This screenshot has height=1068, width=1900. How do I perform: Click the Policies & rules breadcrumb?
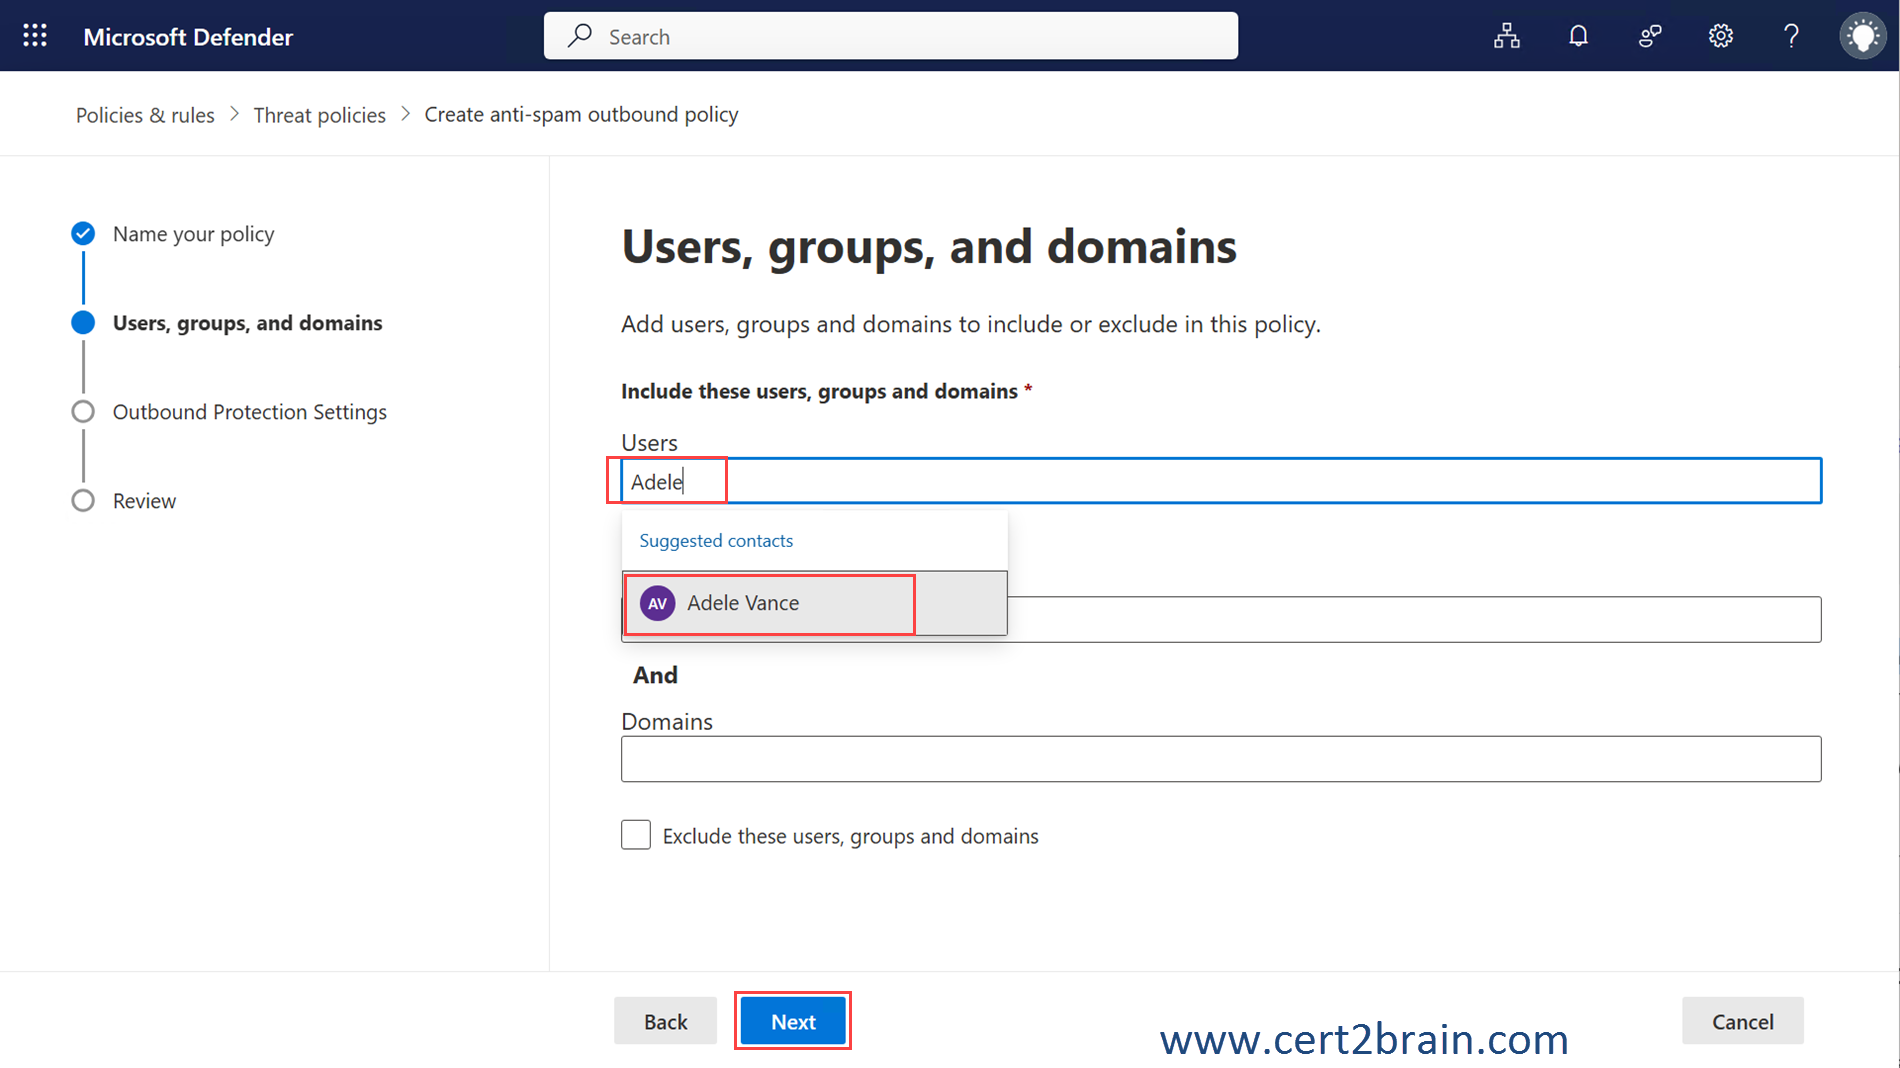click(145, 115)
